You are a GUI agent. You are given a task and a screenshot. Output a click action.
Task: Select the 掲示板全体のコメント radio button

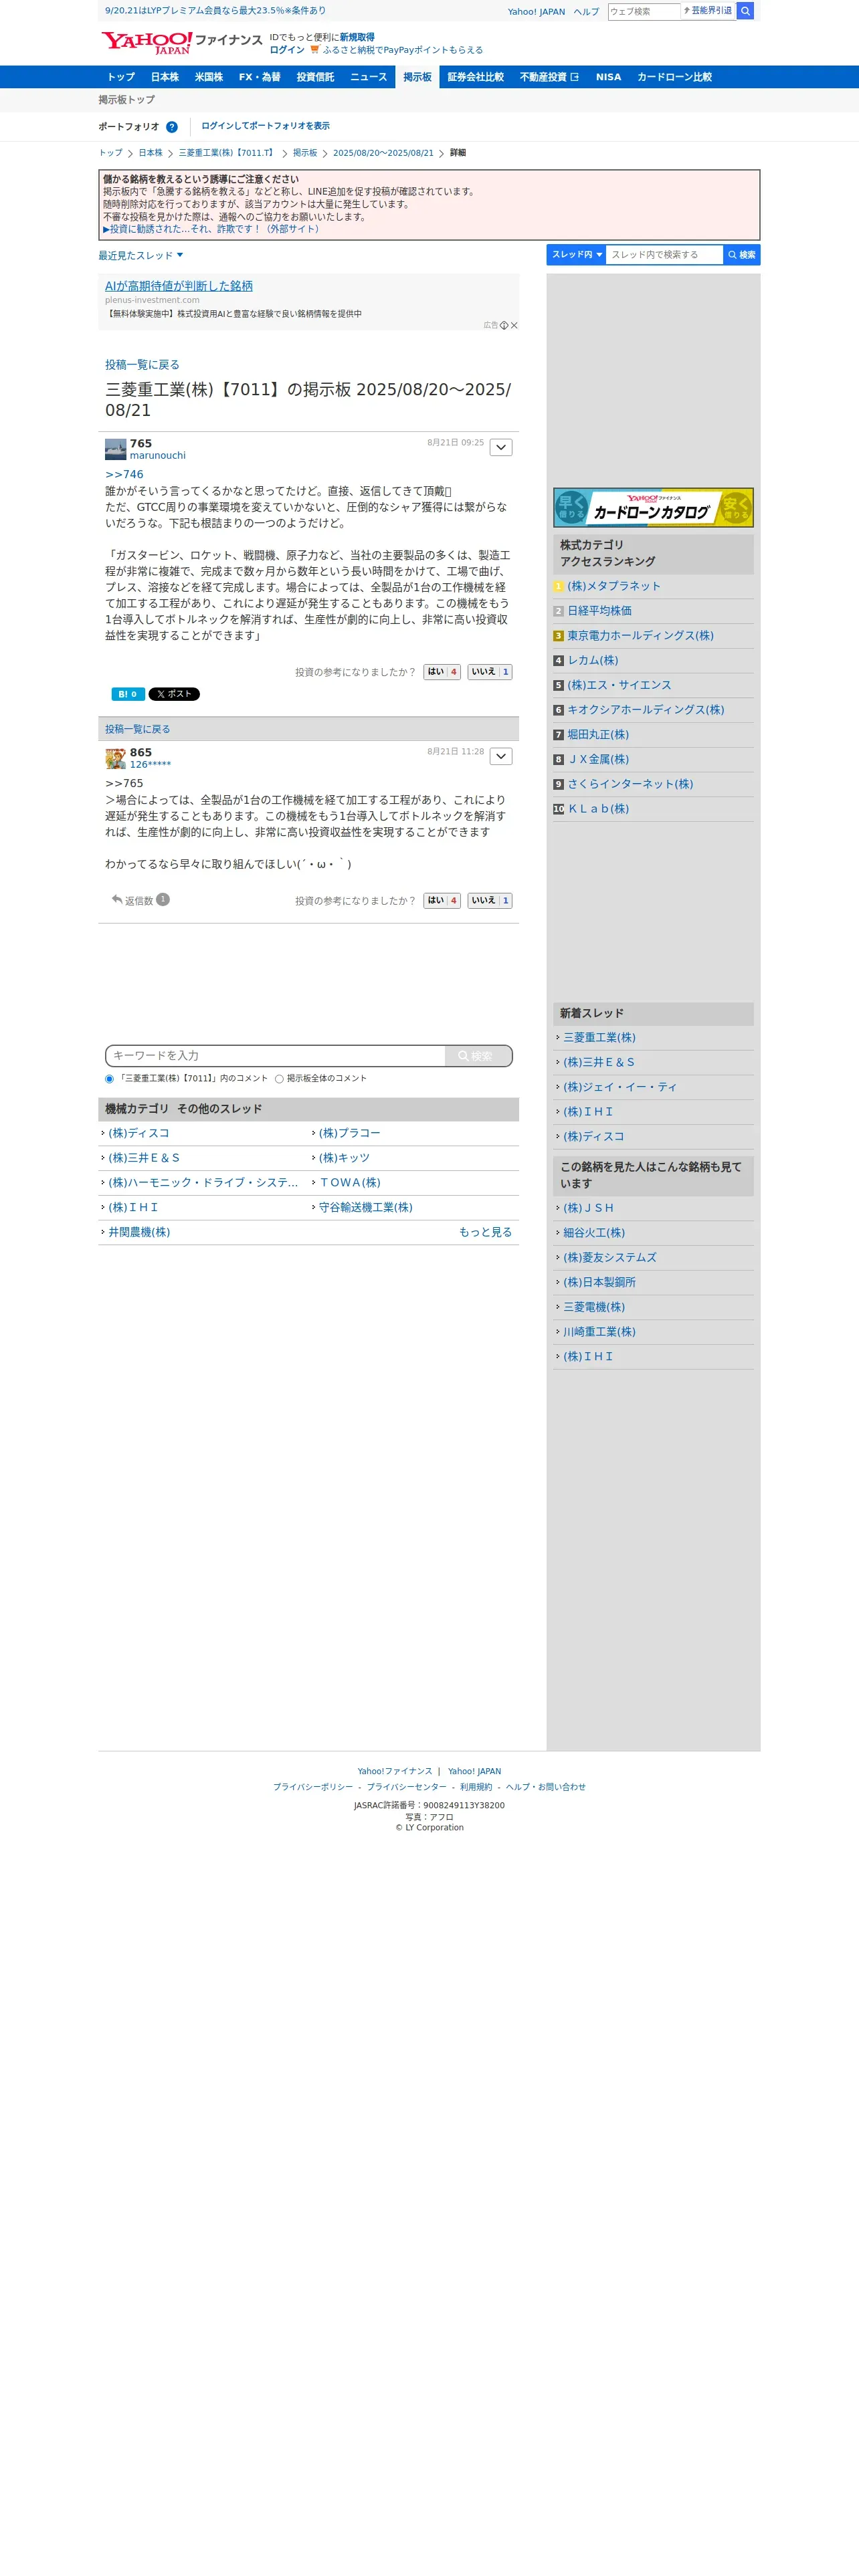coord(279,1079)
